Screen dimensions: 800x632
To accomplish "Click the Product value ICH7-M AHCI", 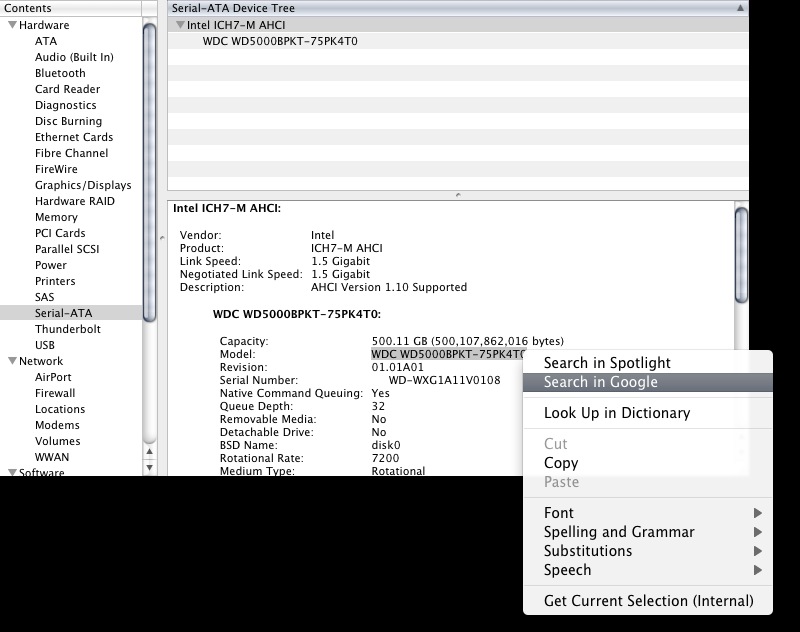I will [x=346, y=248].
